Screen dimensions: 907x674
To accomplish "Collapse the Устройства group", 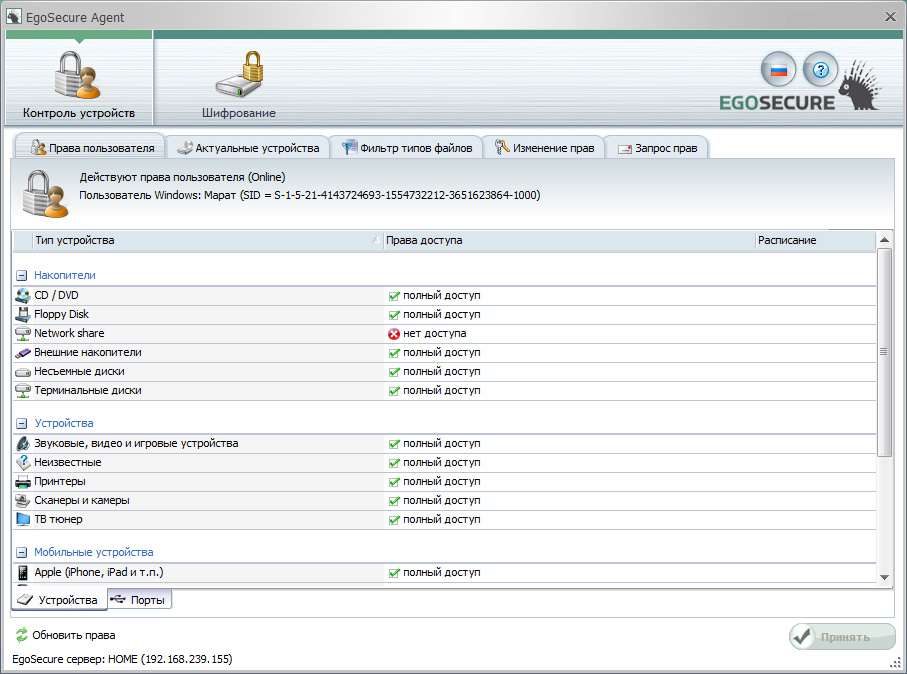I will pyautogui.click(x=21, y=423).
